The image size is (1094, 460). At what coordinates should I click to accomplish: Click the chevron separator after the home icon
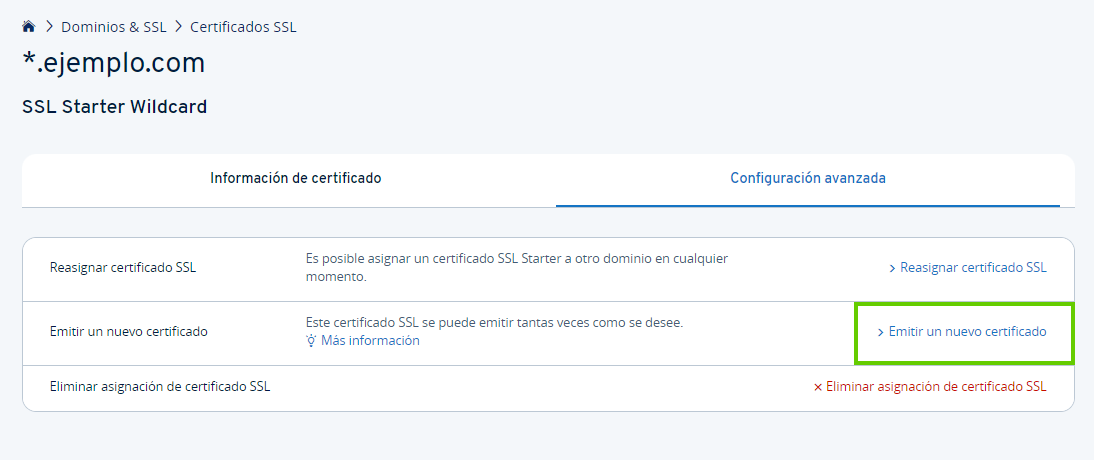point(49,27)
